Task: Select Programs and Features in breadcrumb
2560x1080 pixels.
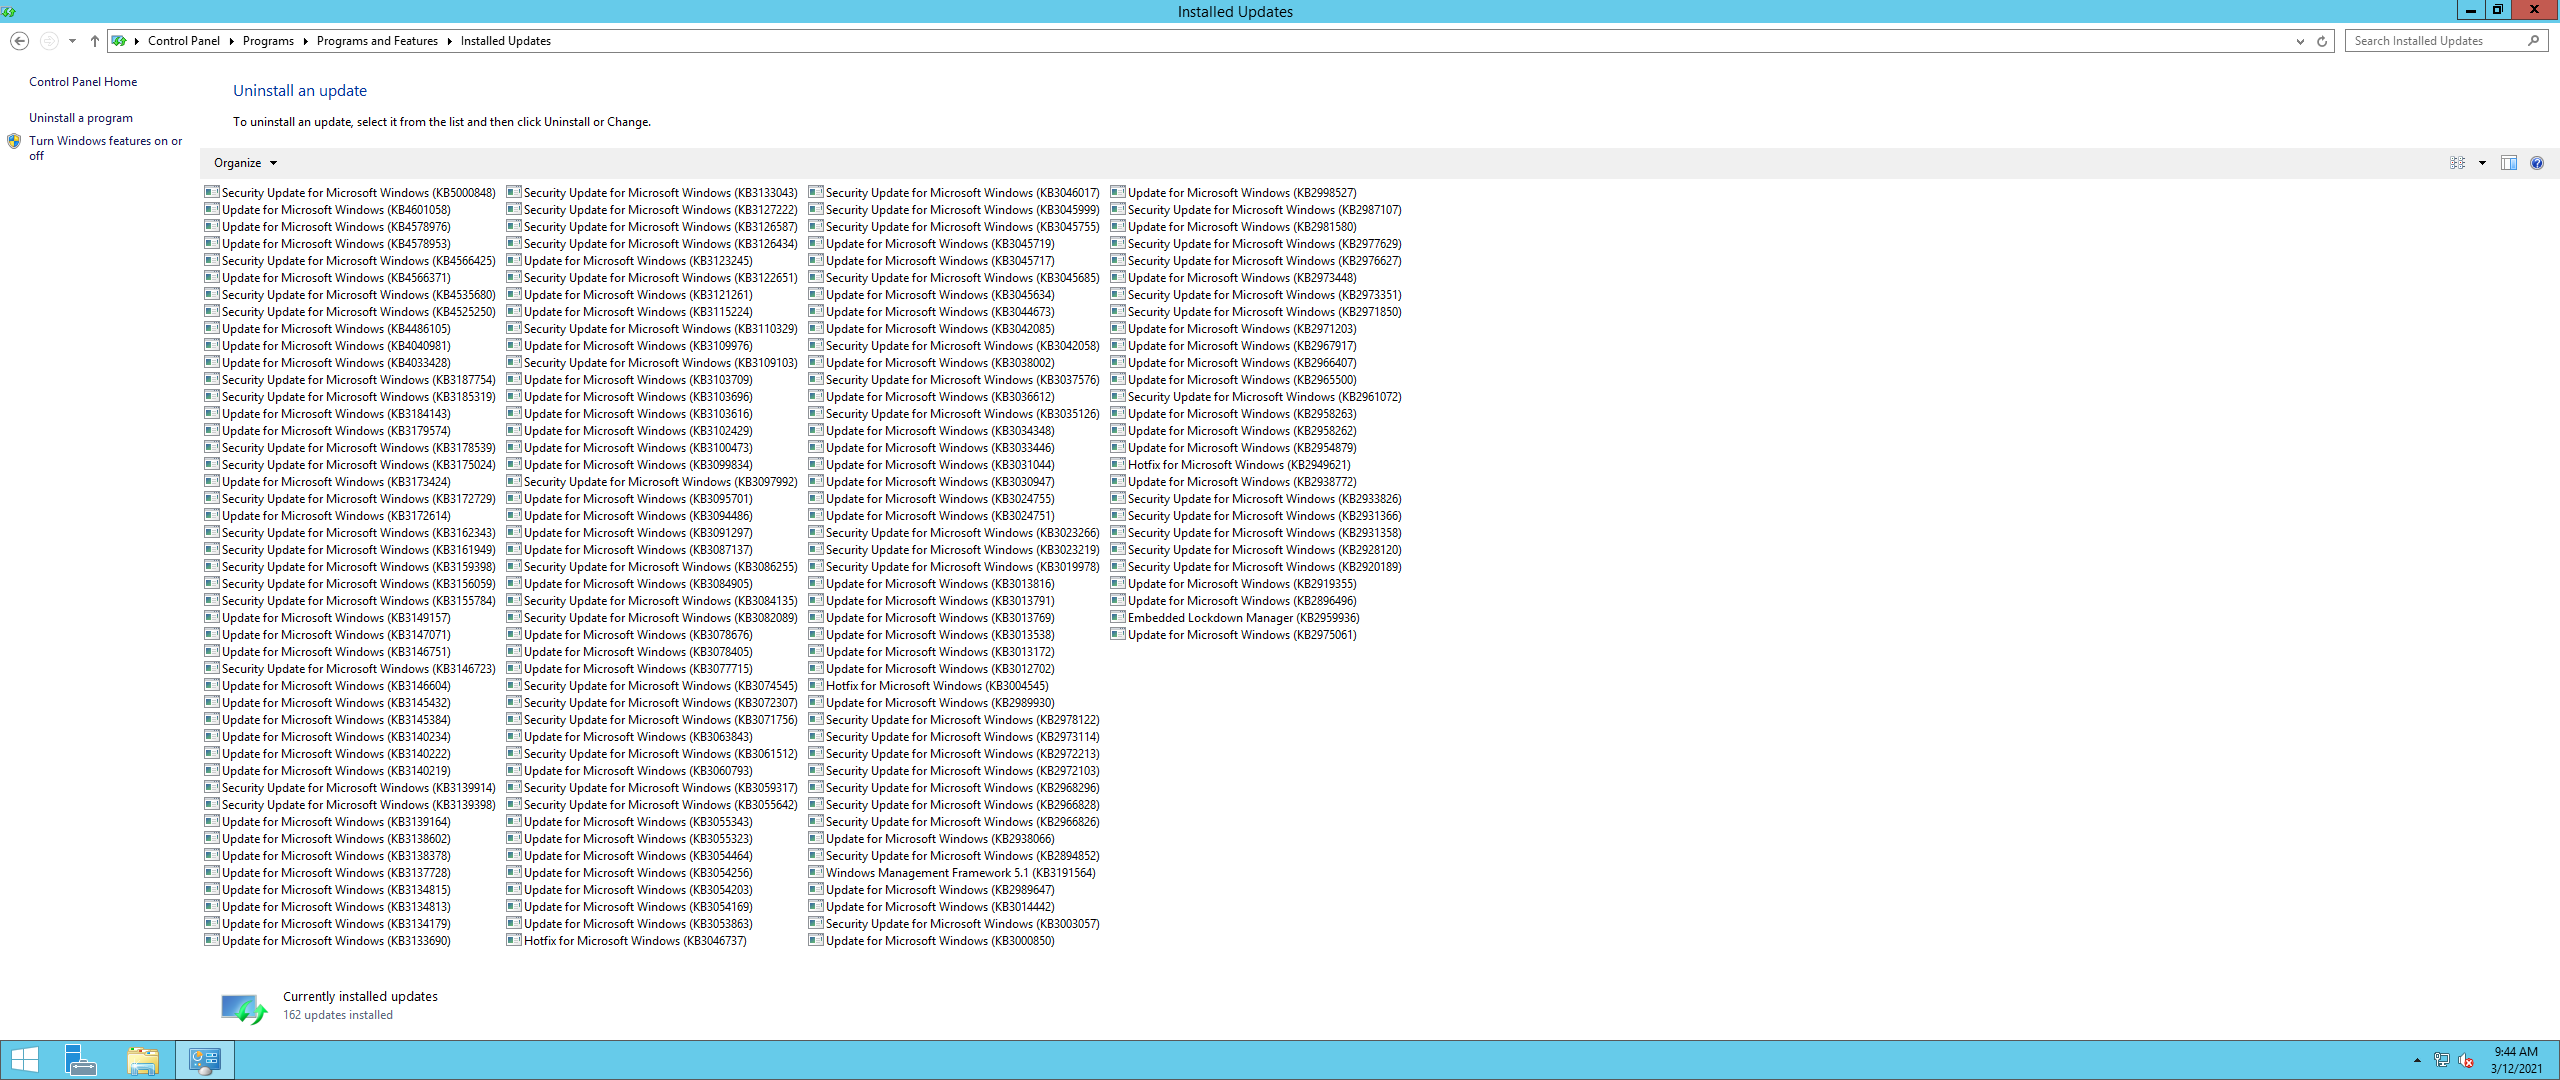Action: [x=377, y=41]
